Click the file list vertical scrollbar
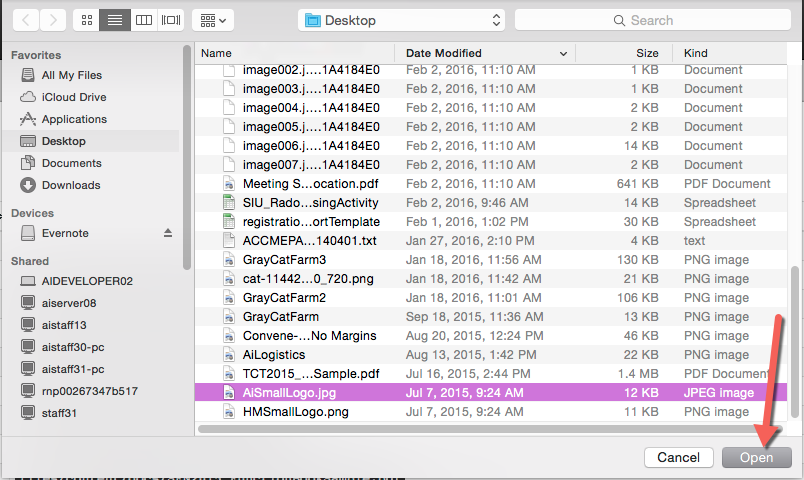 click(x=795, y=340)
